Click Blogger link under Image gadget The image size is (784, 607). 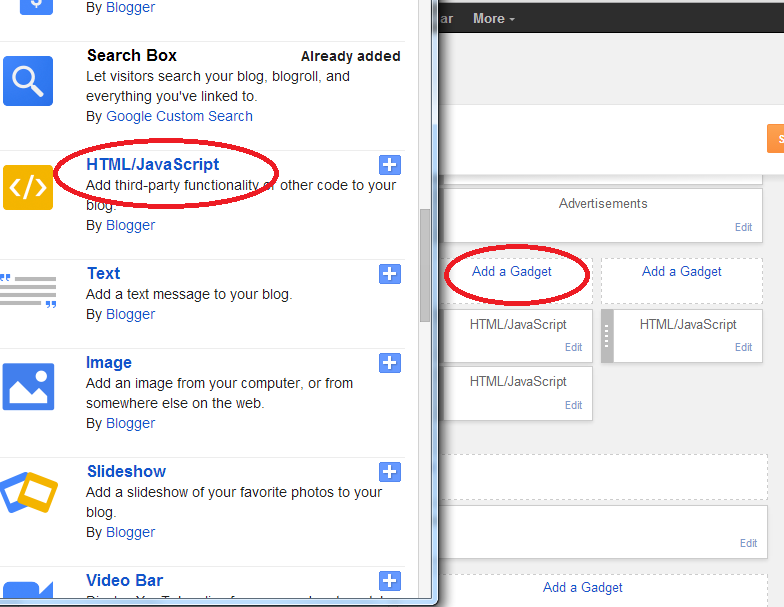130,424
